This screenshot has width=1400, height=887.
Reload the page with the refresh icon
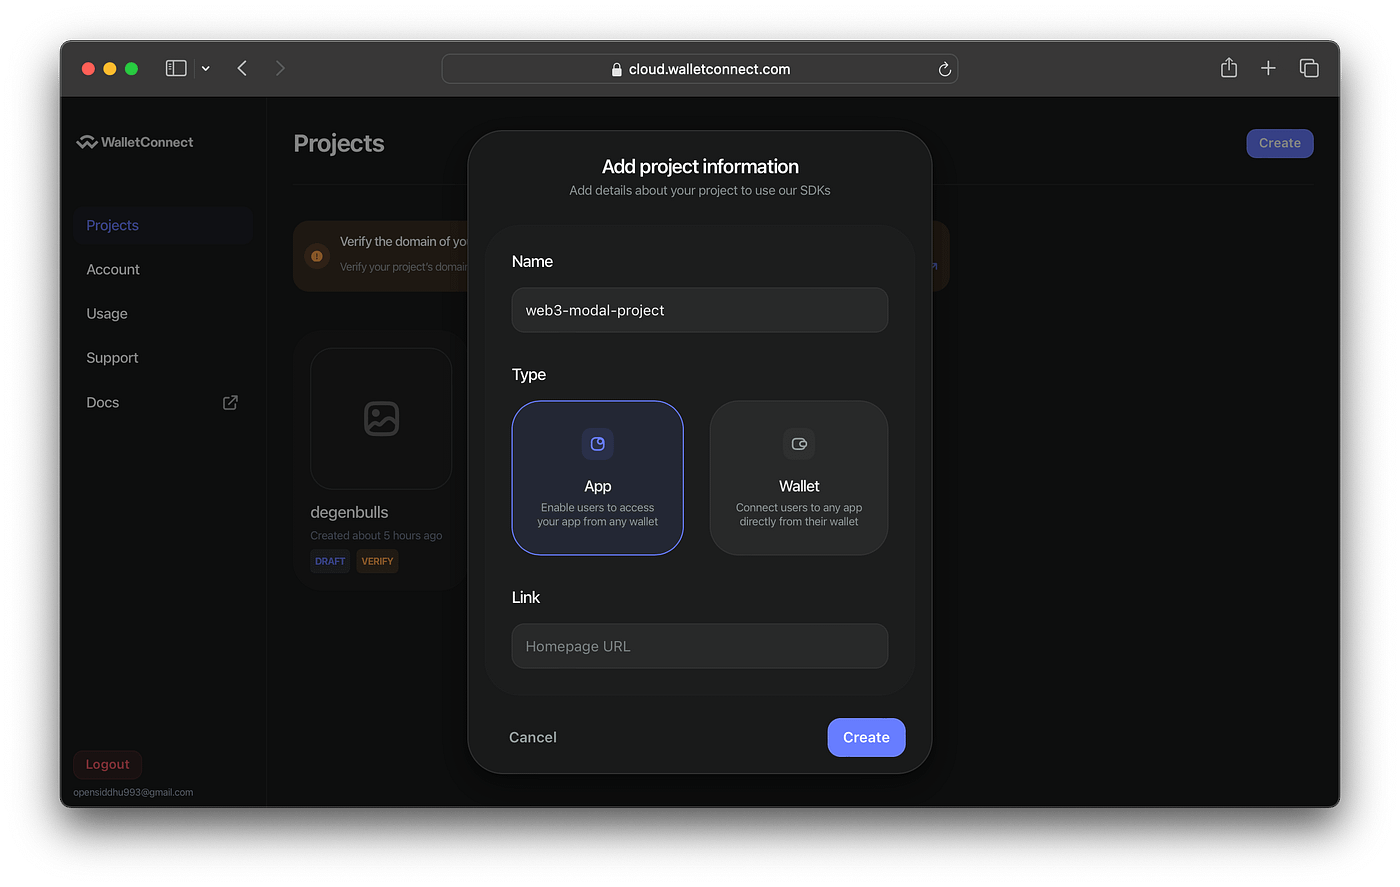pos(944,68)
